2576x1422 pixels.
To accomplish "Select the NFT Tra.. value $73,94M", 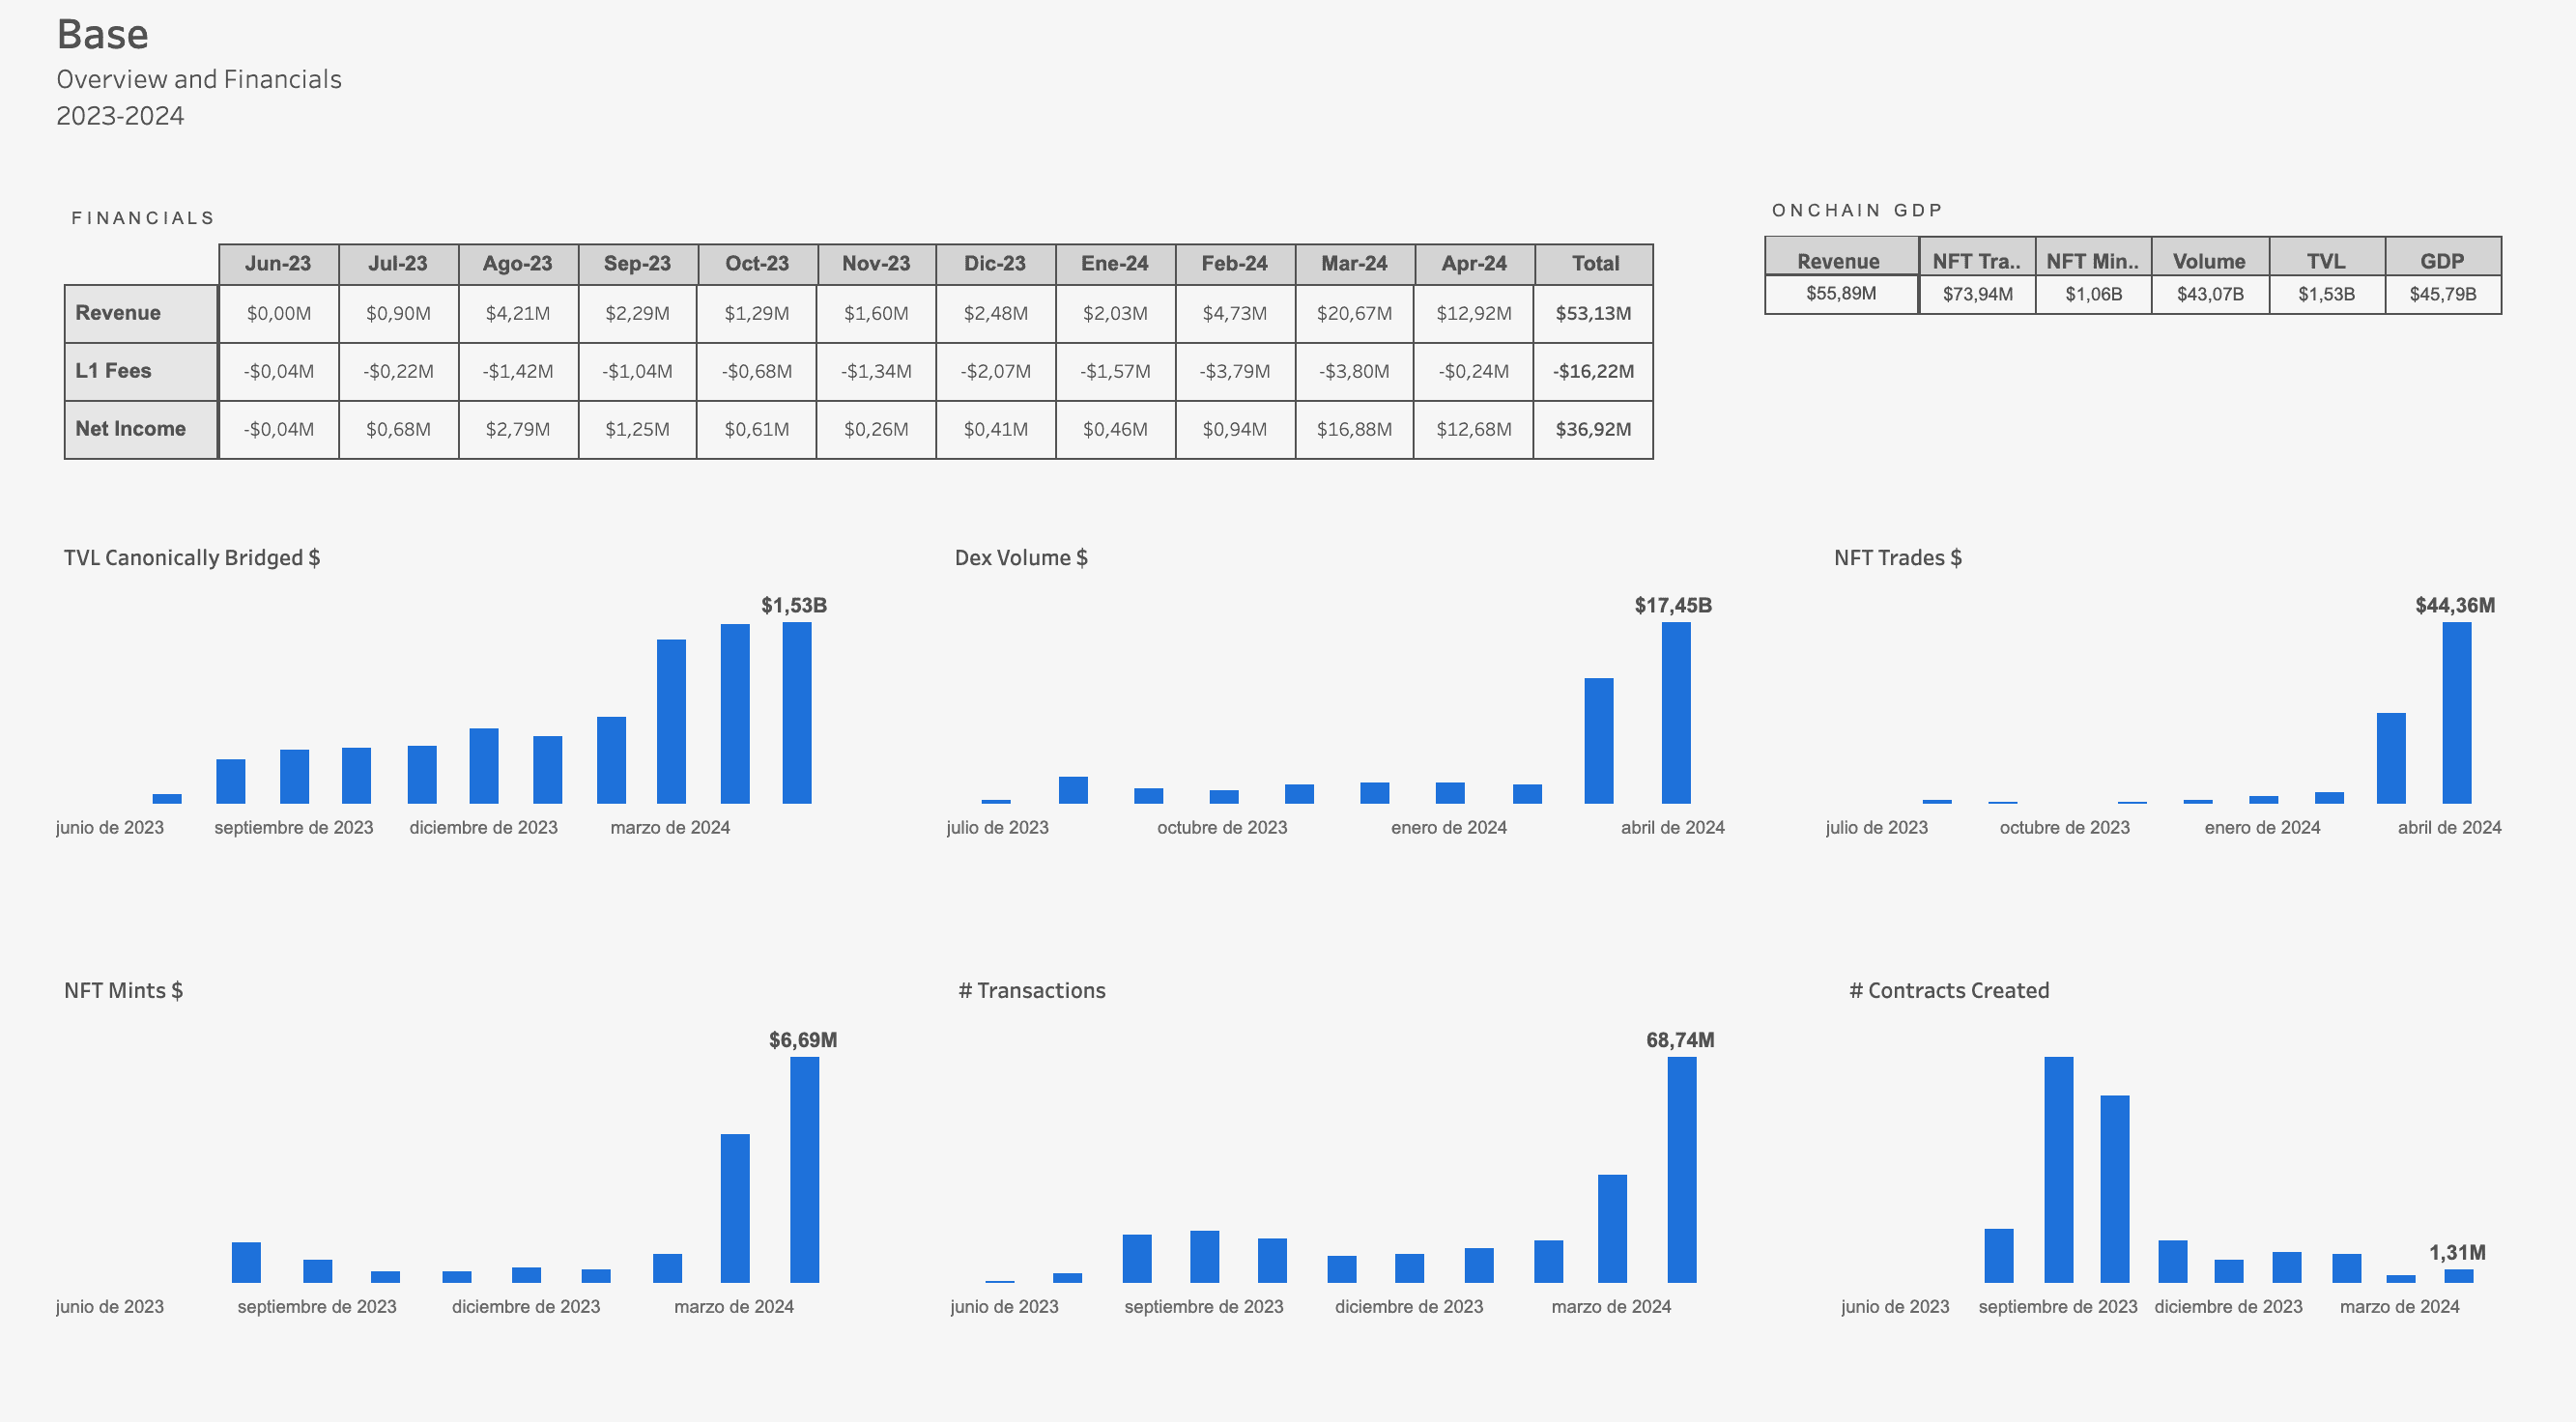I will click(x=1977, y=294).
